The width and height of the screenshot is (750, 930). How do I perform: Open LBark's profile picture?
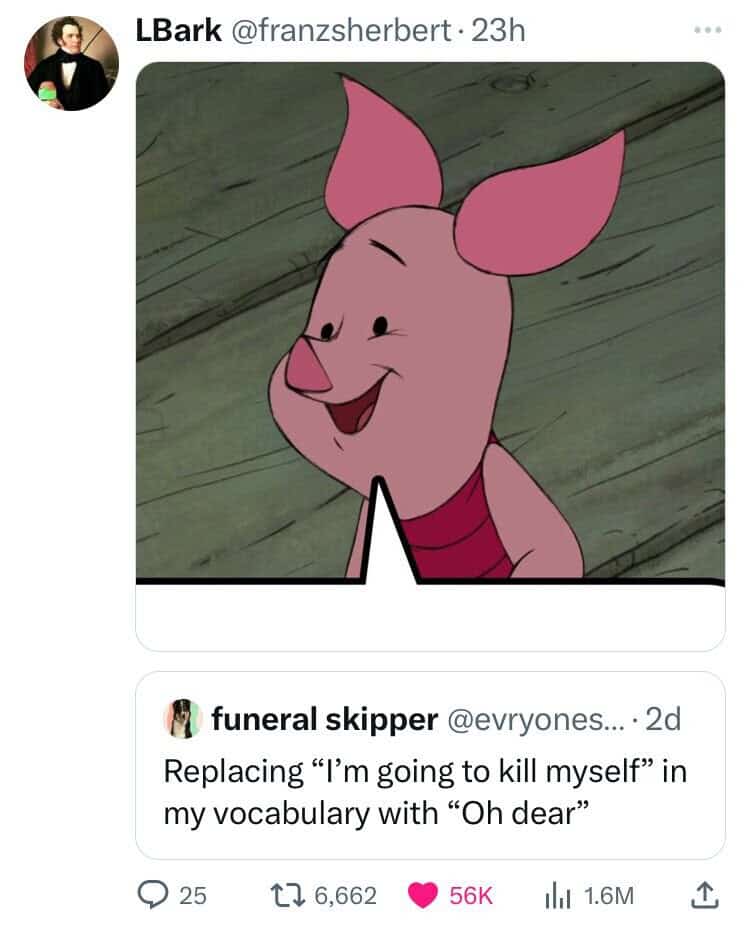(x=71, y=63)
